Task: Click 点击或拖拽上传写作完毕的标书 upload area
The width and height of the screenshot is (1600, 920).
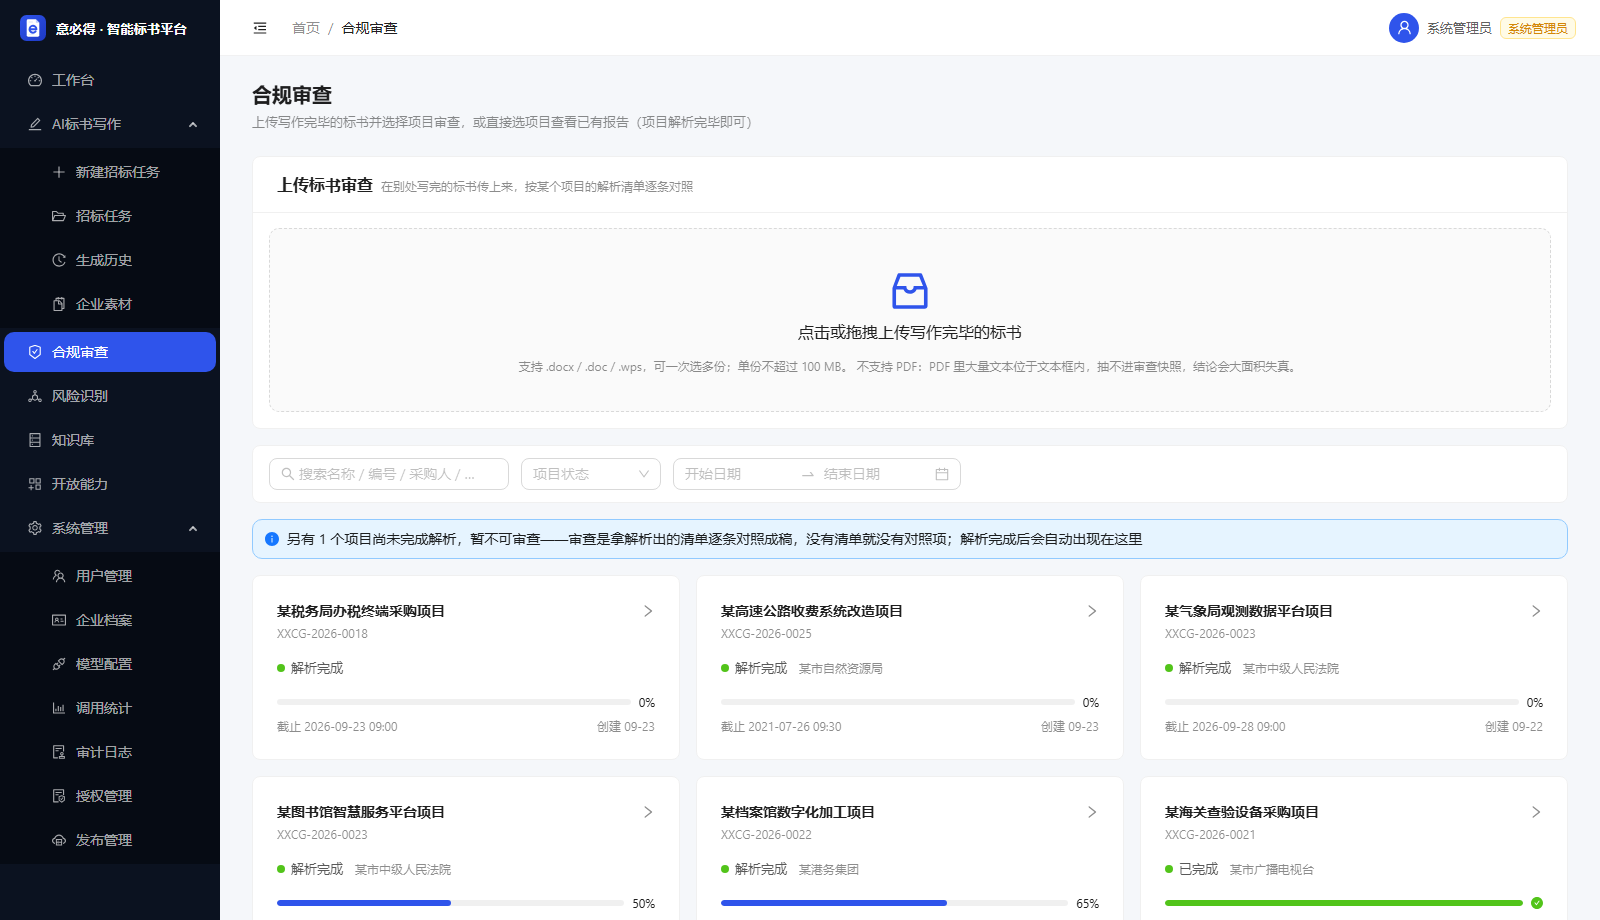Action: click(x=910, y=320)
